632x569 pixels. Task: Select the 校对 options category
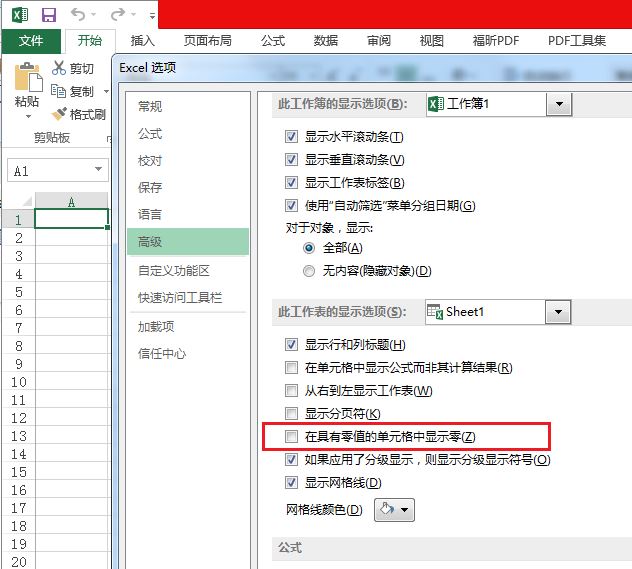coord(188,161)
